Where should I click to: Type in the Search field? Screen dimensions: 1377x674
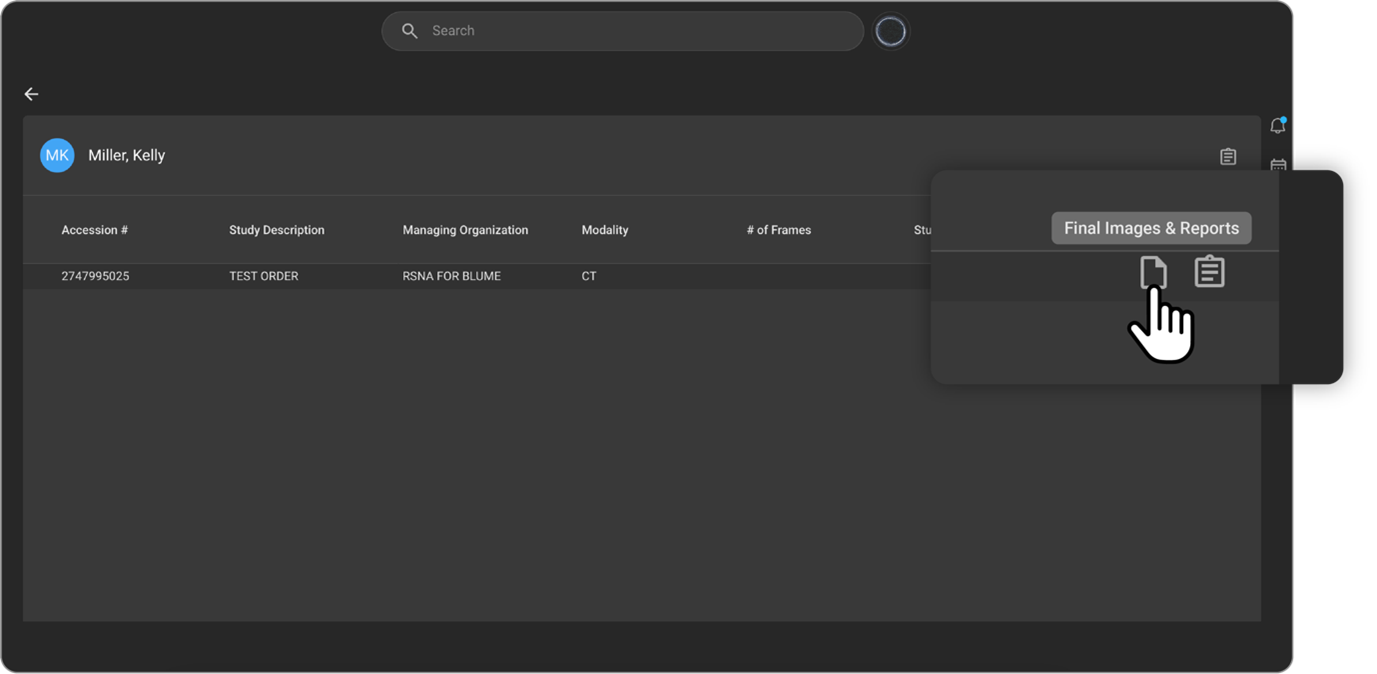[640, 31]
